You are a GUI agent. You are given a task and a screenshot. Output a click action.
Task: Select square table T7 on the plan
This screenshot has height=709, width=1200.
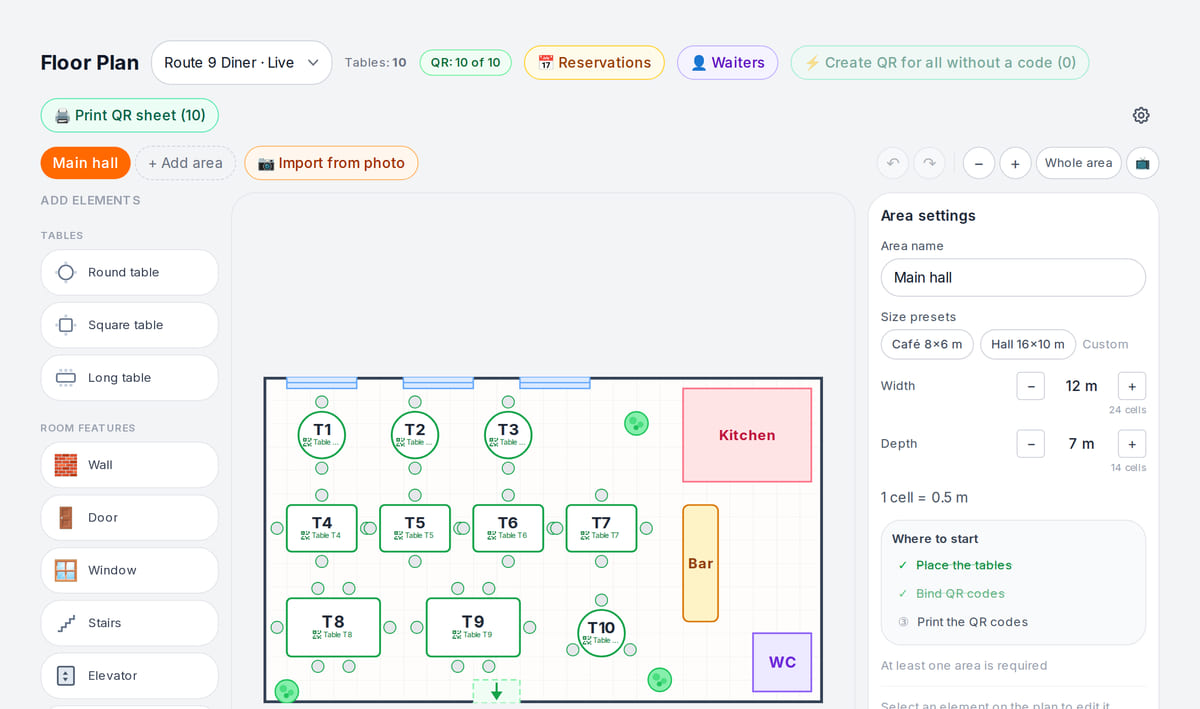coord(601,528)
